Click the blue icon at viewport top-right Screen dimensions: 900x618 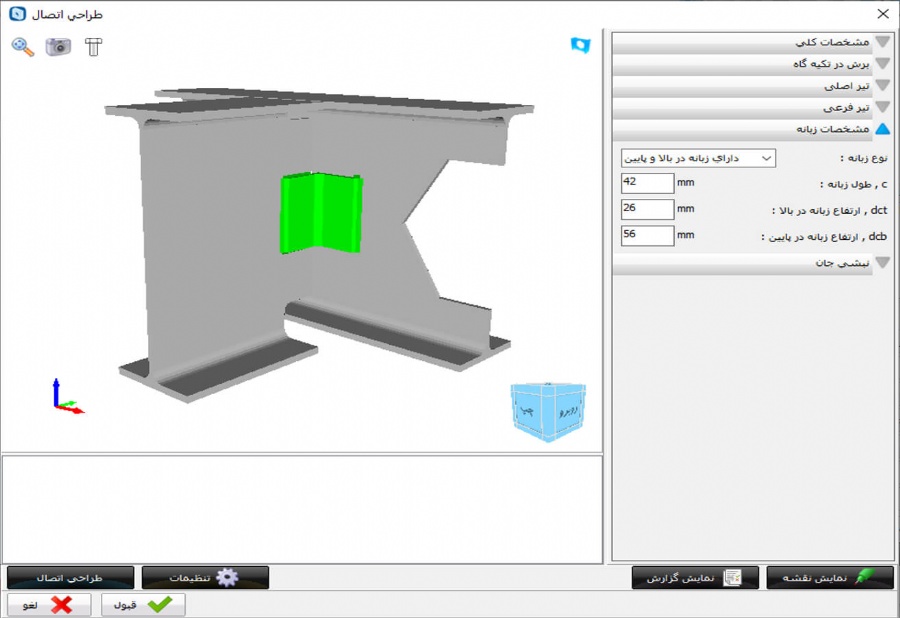coord(580,45)
